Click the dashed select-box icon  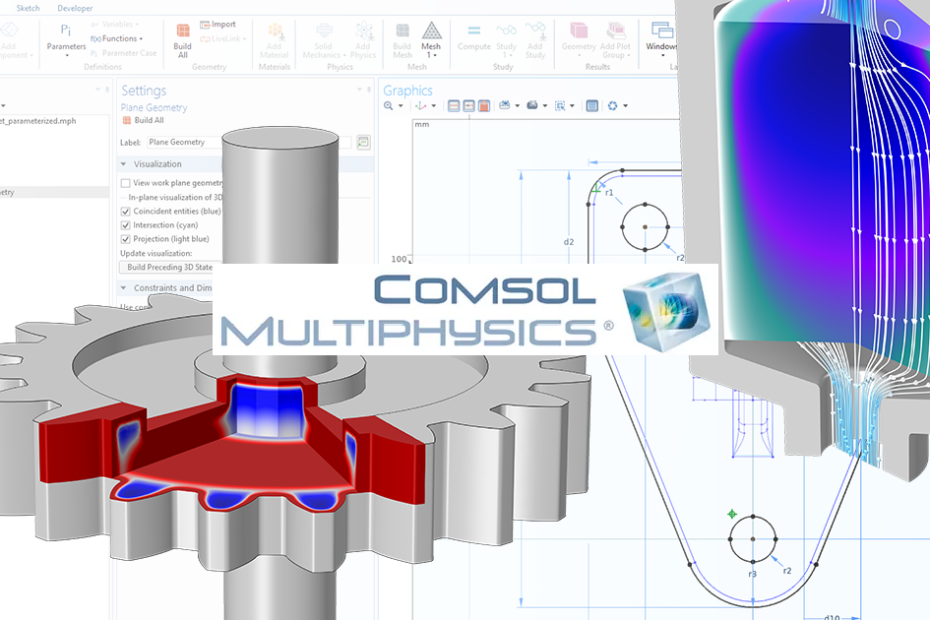pyautogui.click(x=560, y=106)
